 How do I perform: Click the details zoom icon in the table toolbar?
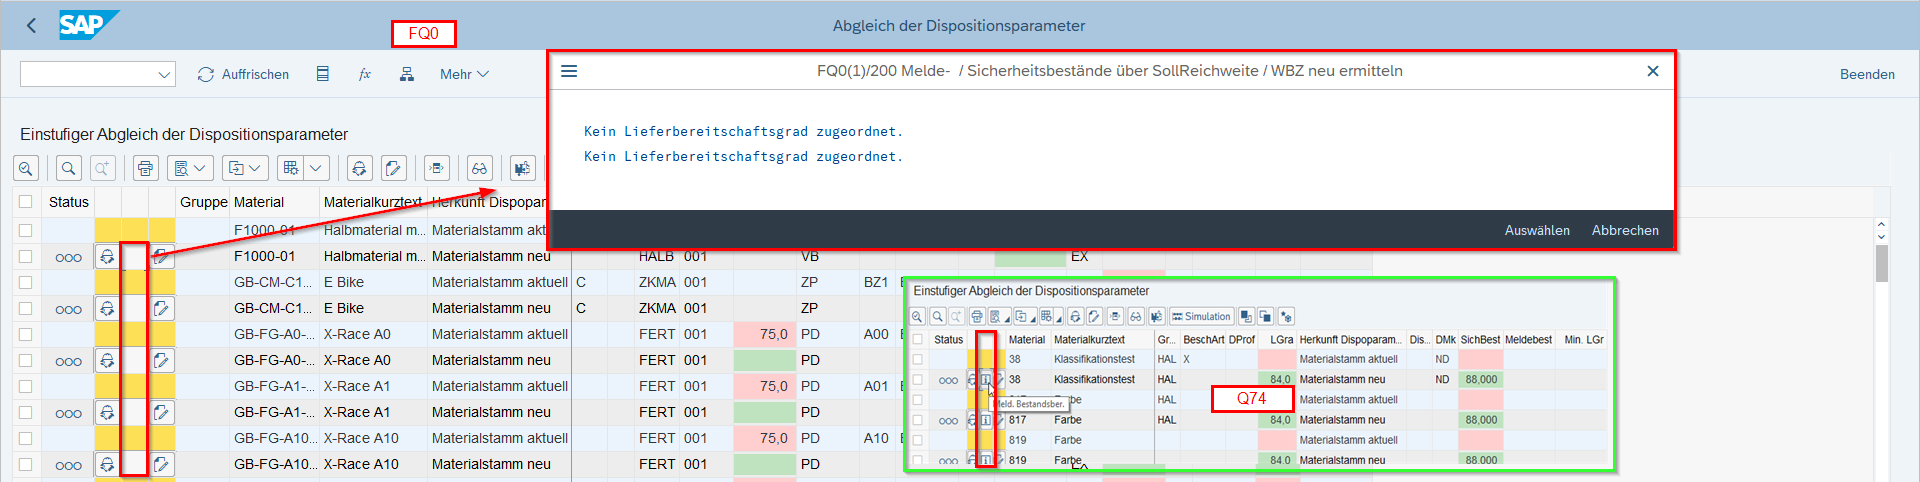[x=26, y=168]
